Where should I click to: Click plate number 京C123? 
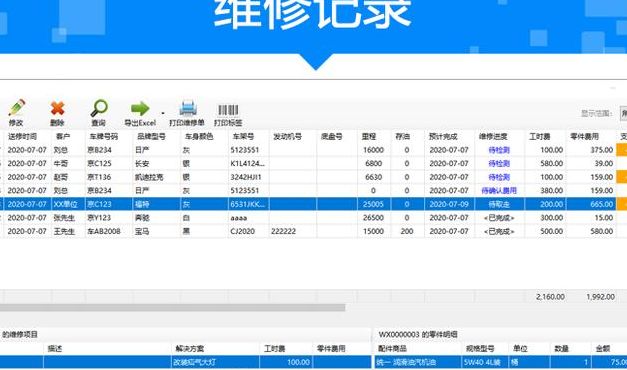pos(99,204)
